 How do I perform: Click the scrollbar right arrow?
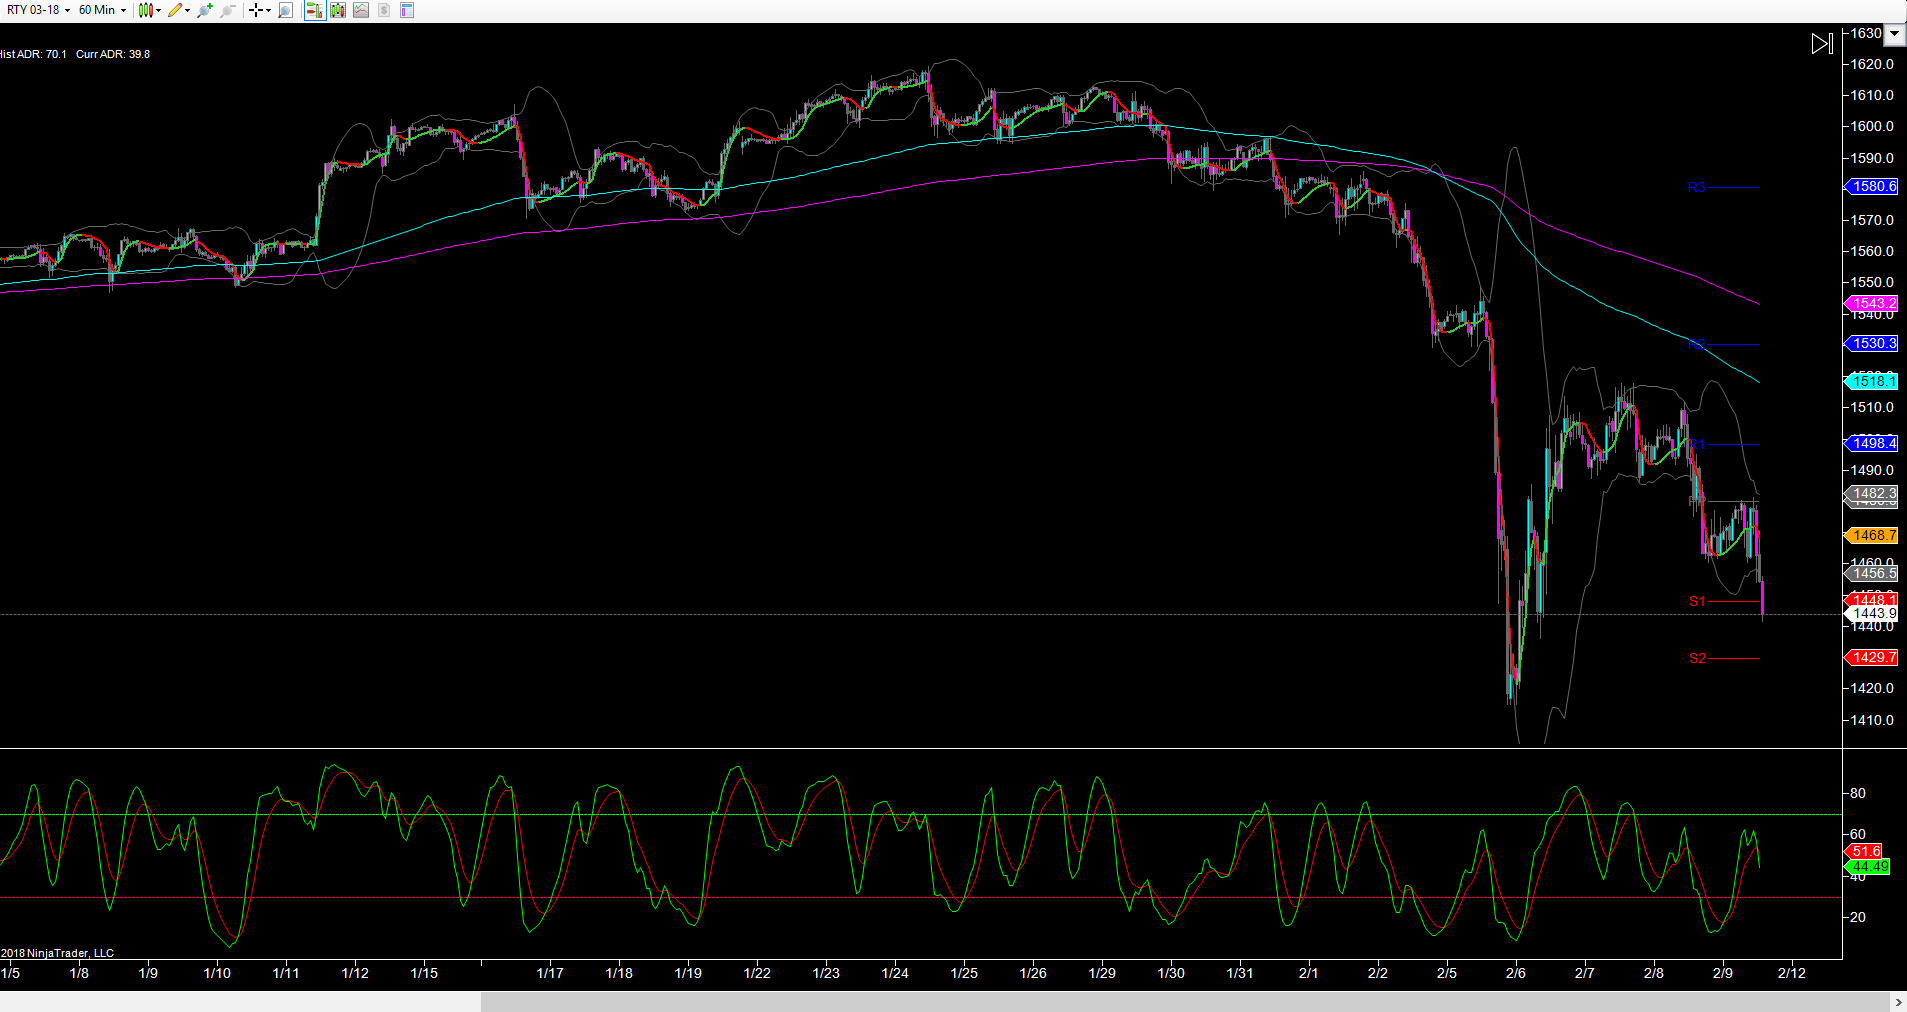click(x=1898, y=1002)
